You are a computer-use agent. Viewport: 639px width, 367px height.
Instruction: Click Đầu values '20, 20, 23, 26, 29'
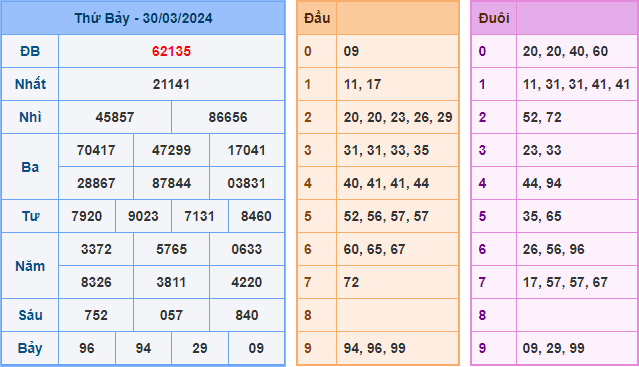(398, 117)
